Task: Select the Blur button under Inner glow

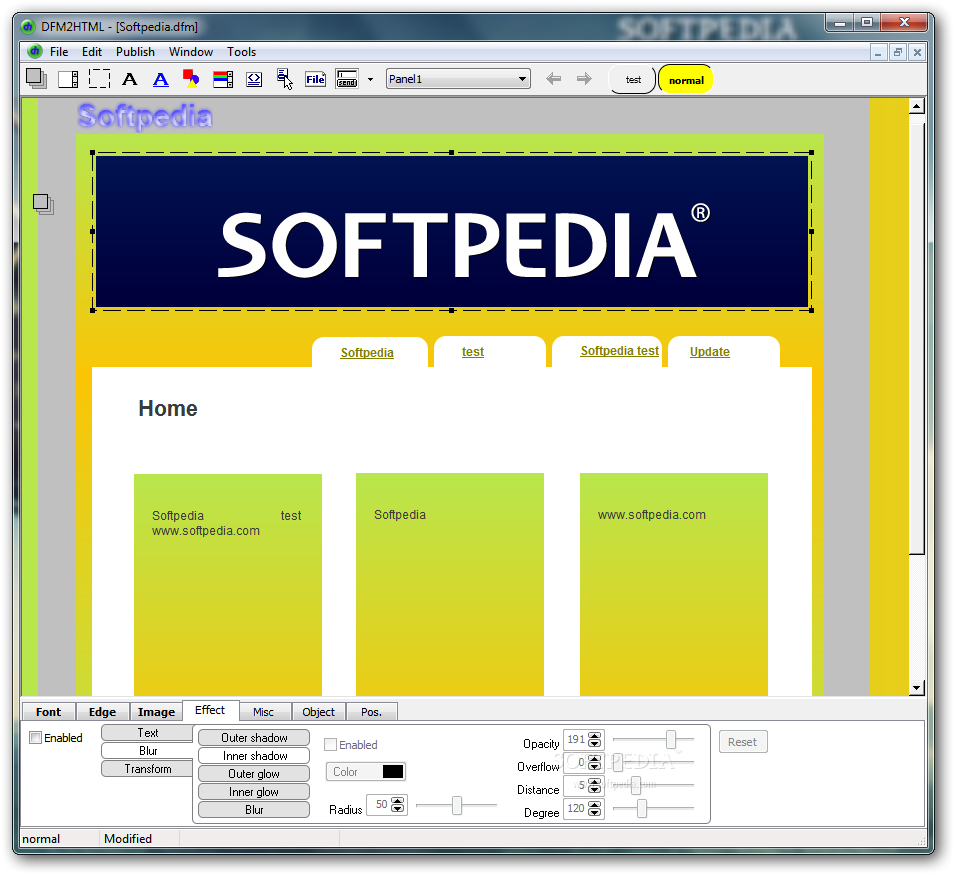Action: [254, 810]
